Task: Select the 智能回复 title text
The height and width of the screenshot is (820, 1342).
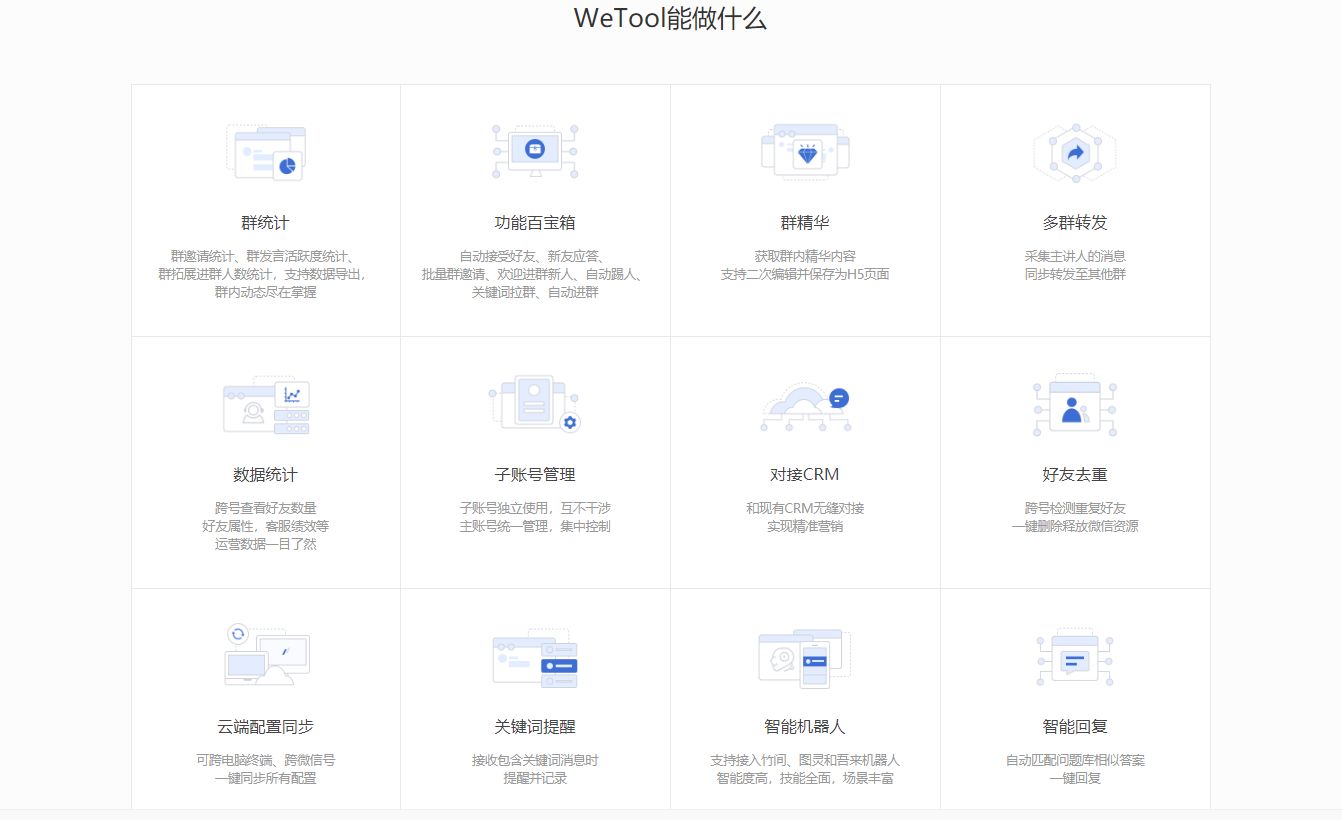Action: point(1075,726)
